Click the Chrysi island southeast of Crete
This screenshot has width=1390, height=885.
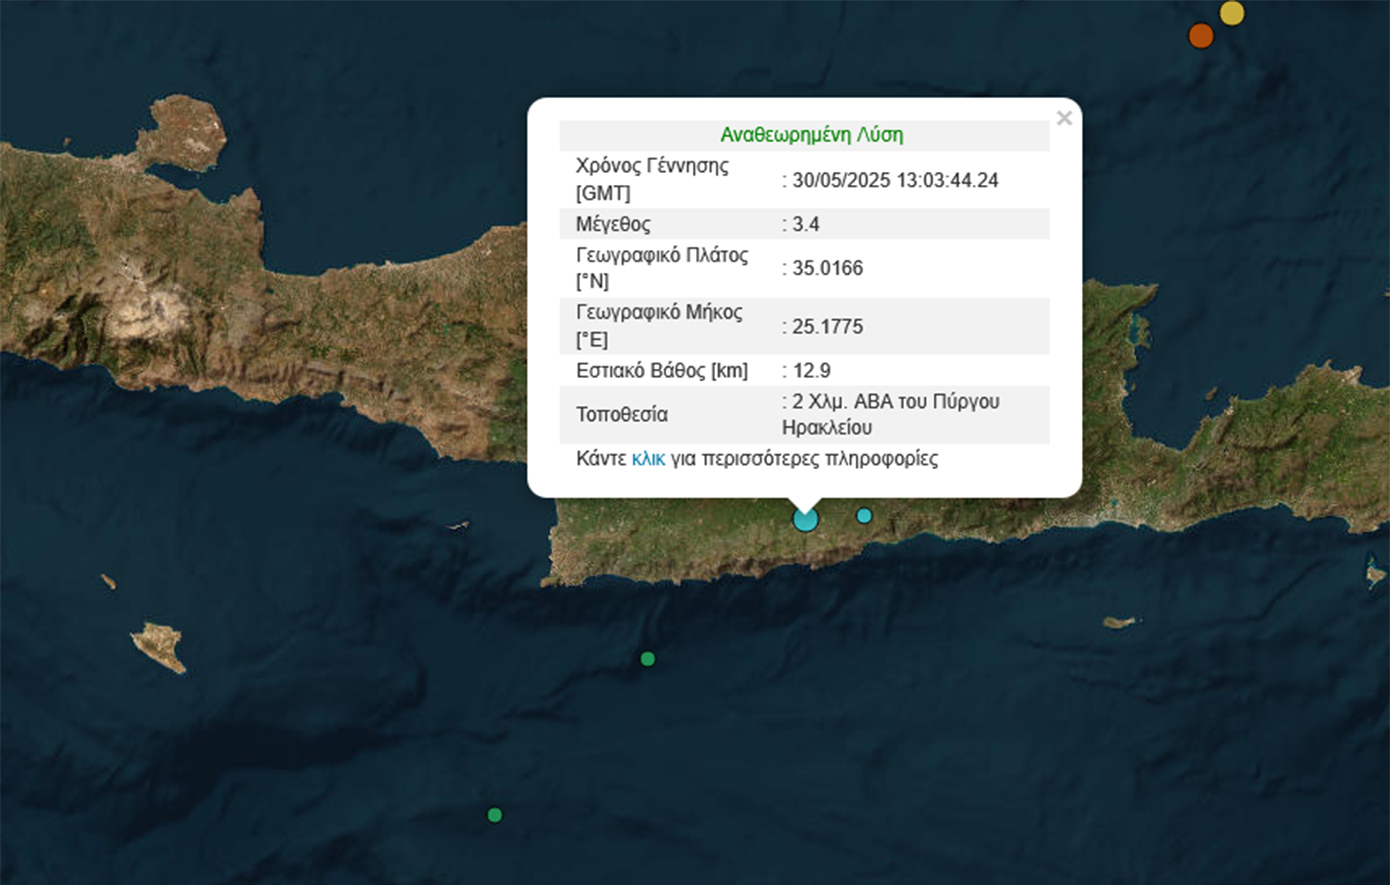point(1120,623)
